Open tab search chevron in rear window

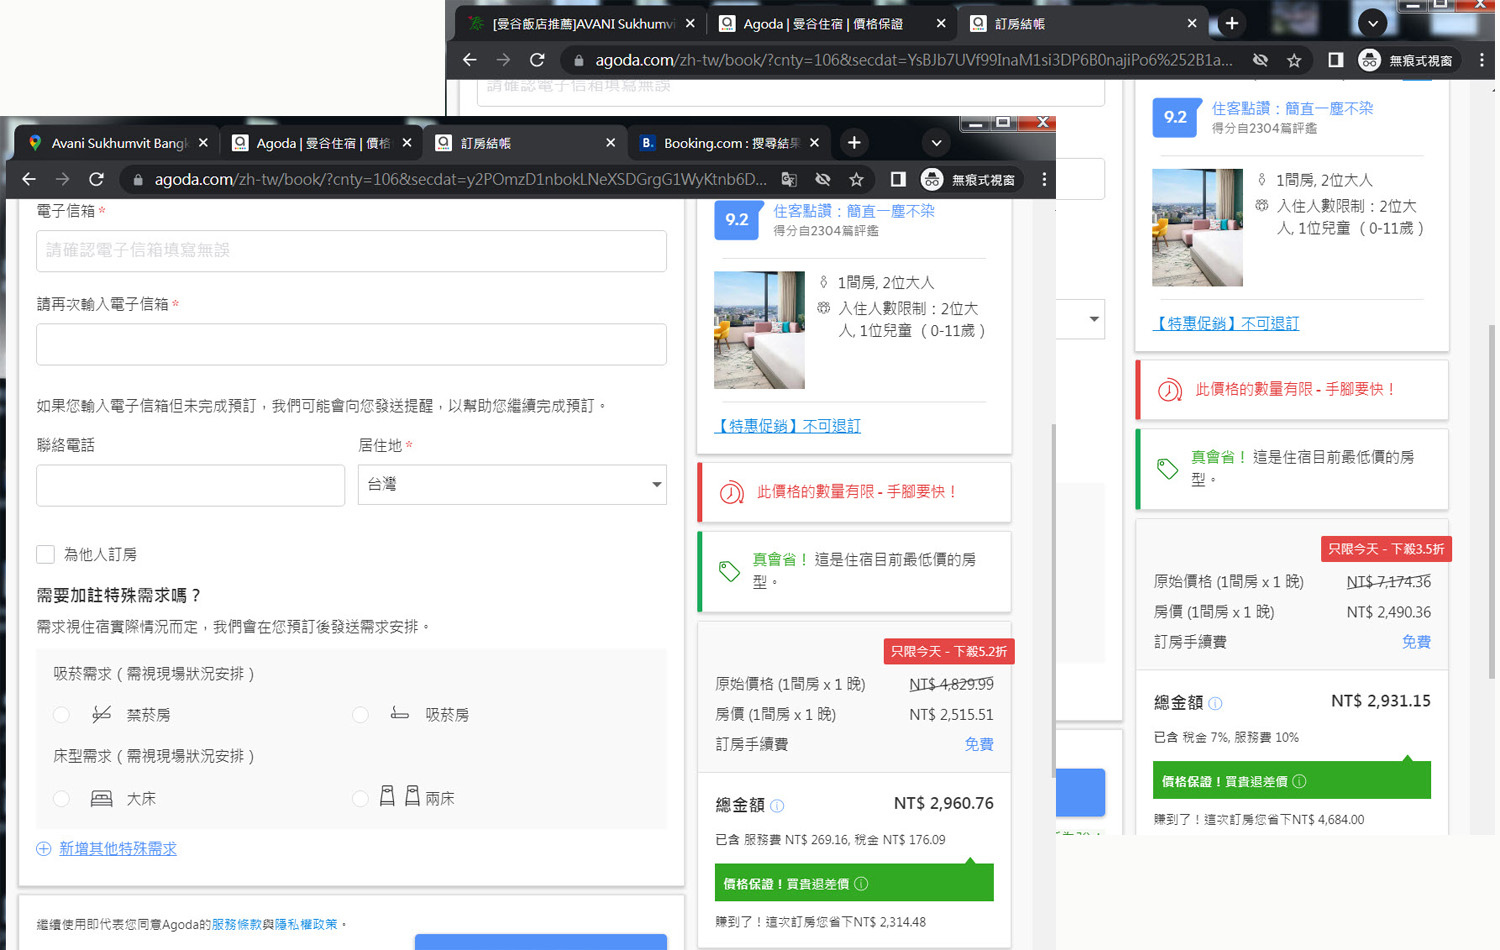click(1373, 23)
